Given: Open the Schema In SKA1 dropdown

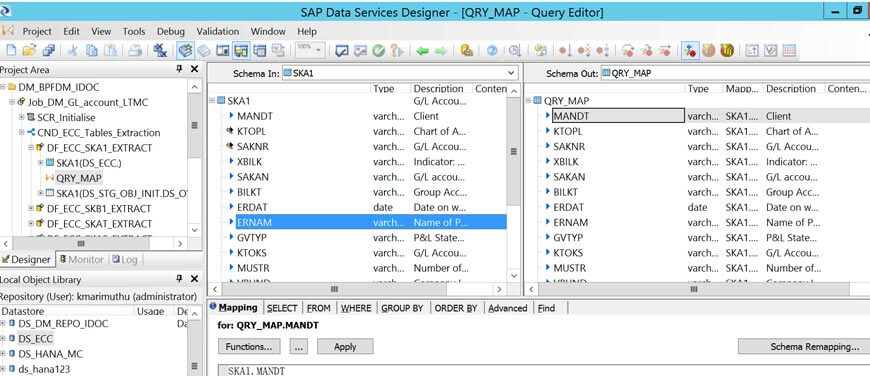Looking at the screenshot, I should [x=511, y=73].
